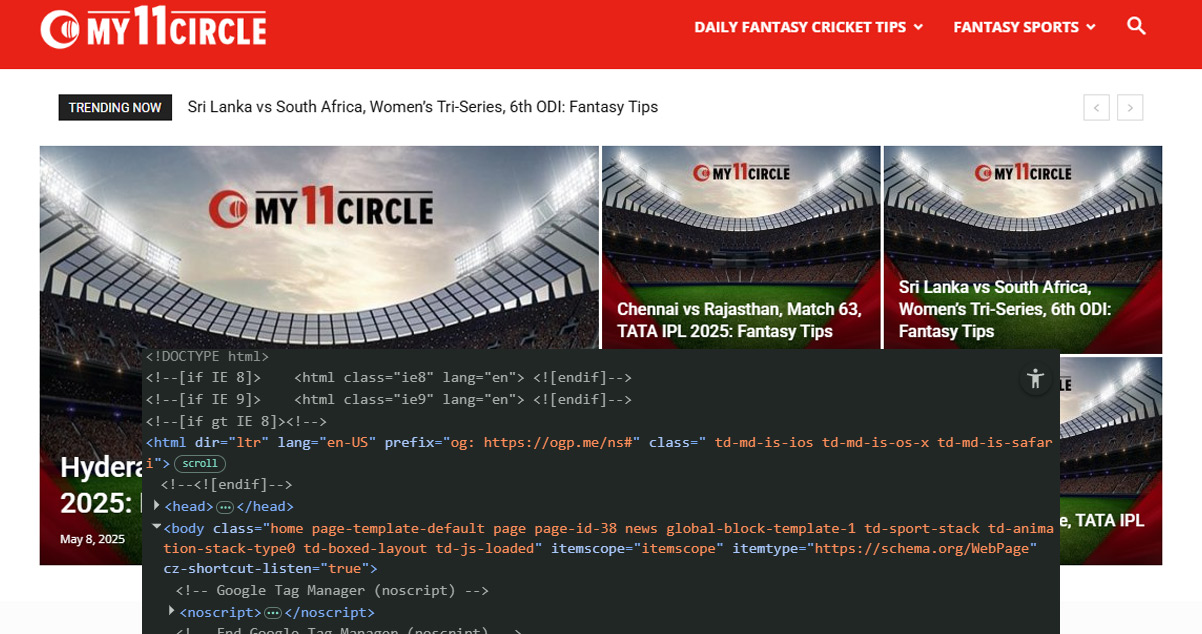Open Daily Fantasy Cricket Tips menu
Viewport: 1202px width, 634px height.
pos(808,27)
